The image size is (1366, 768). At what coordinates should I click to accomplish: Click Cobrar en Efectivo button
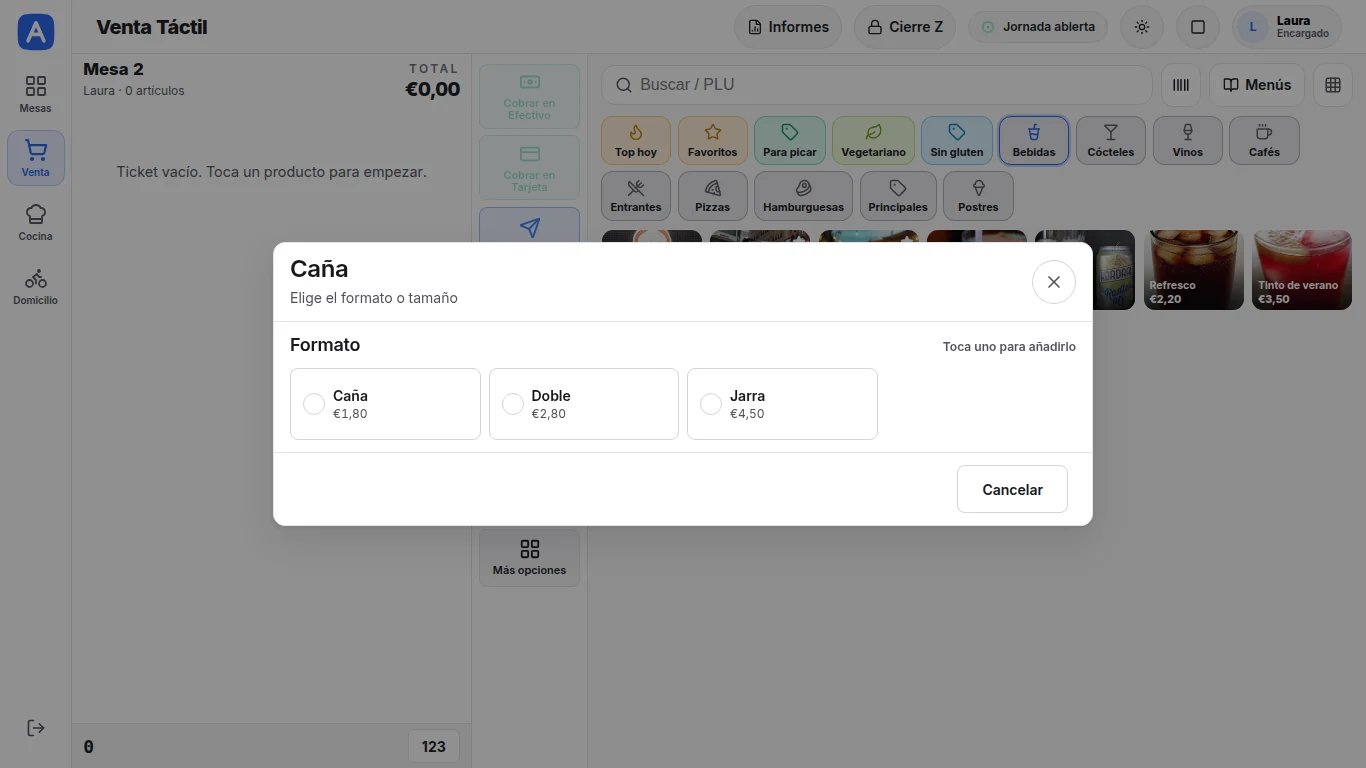[x=529, y=97]
